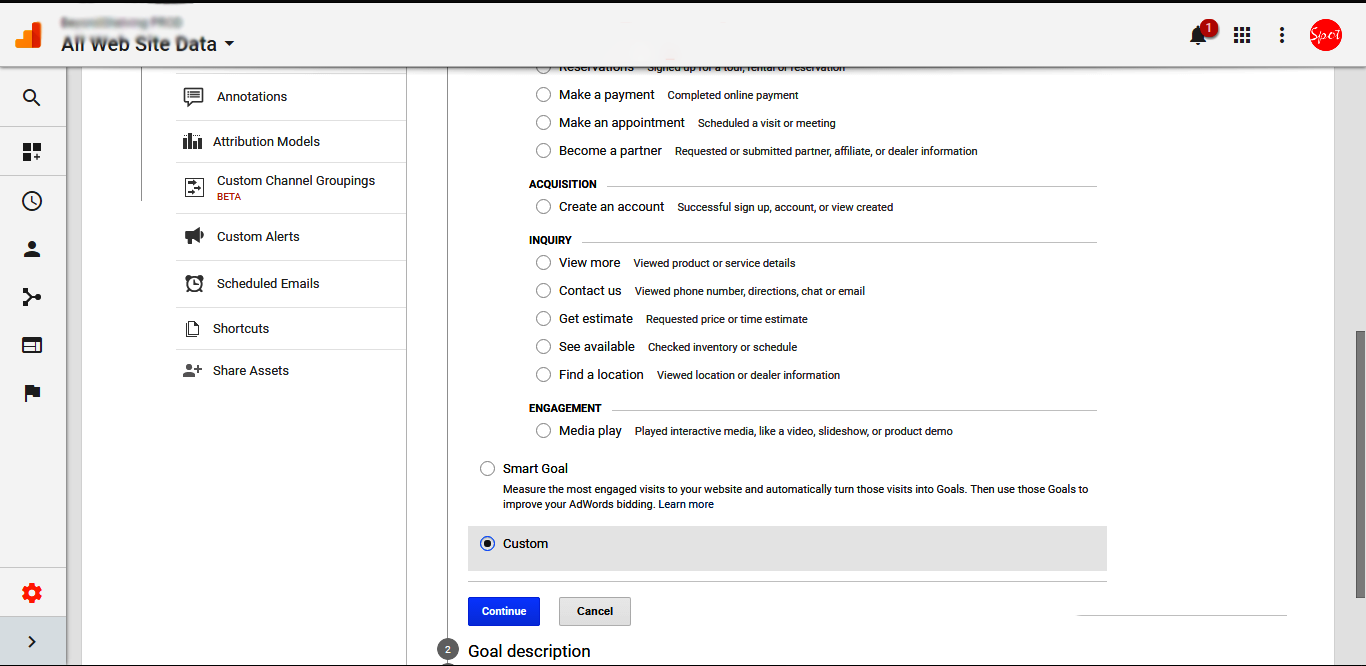
Task: Open the Admin gear icon
Action: click(x=32, y=593)
